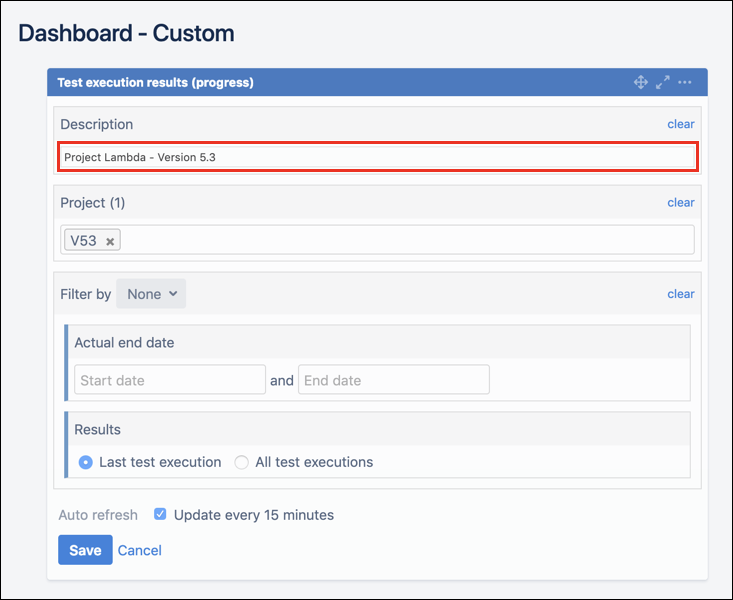Screen dimensions: 733x600
Task: Click the Actual end date label
Action: (x=124, y=342)
